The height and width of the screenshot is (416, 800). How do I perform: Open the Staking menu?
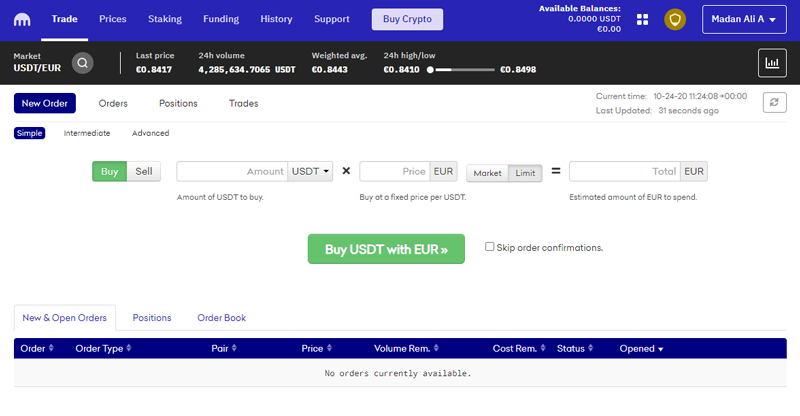[x=165, y=19]
